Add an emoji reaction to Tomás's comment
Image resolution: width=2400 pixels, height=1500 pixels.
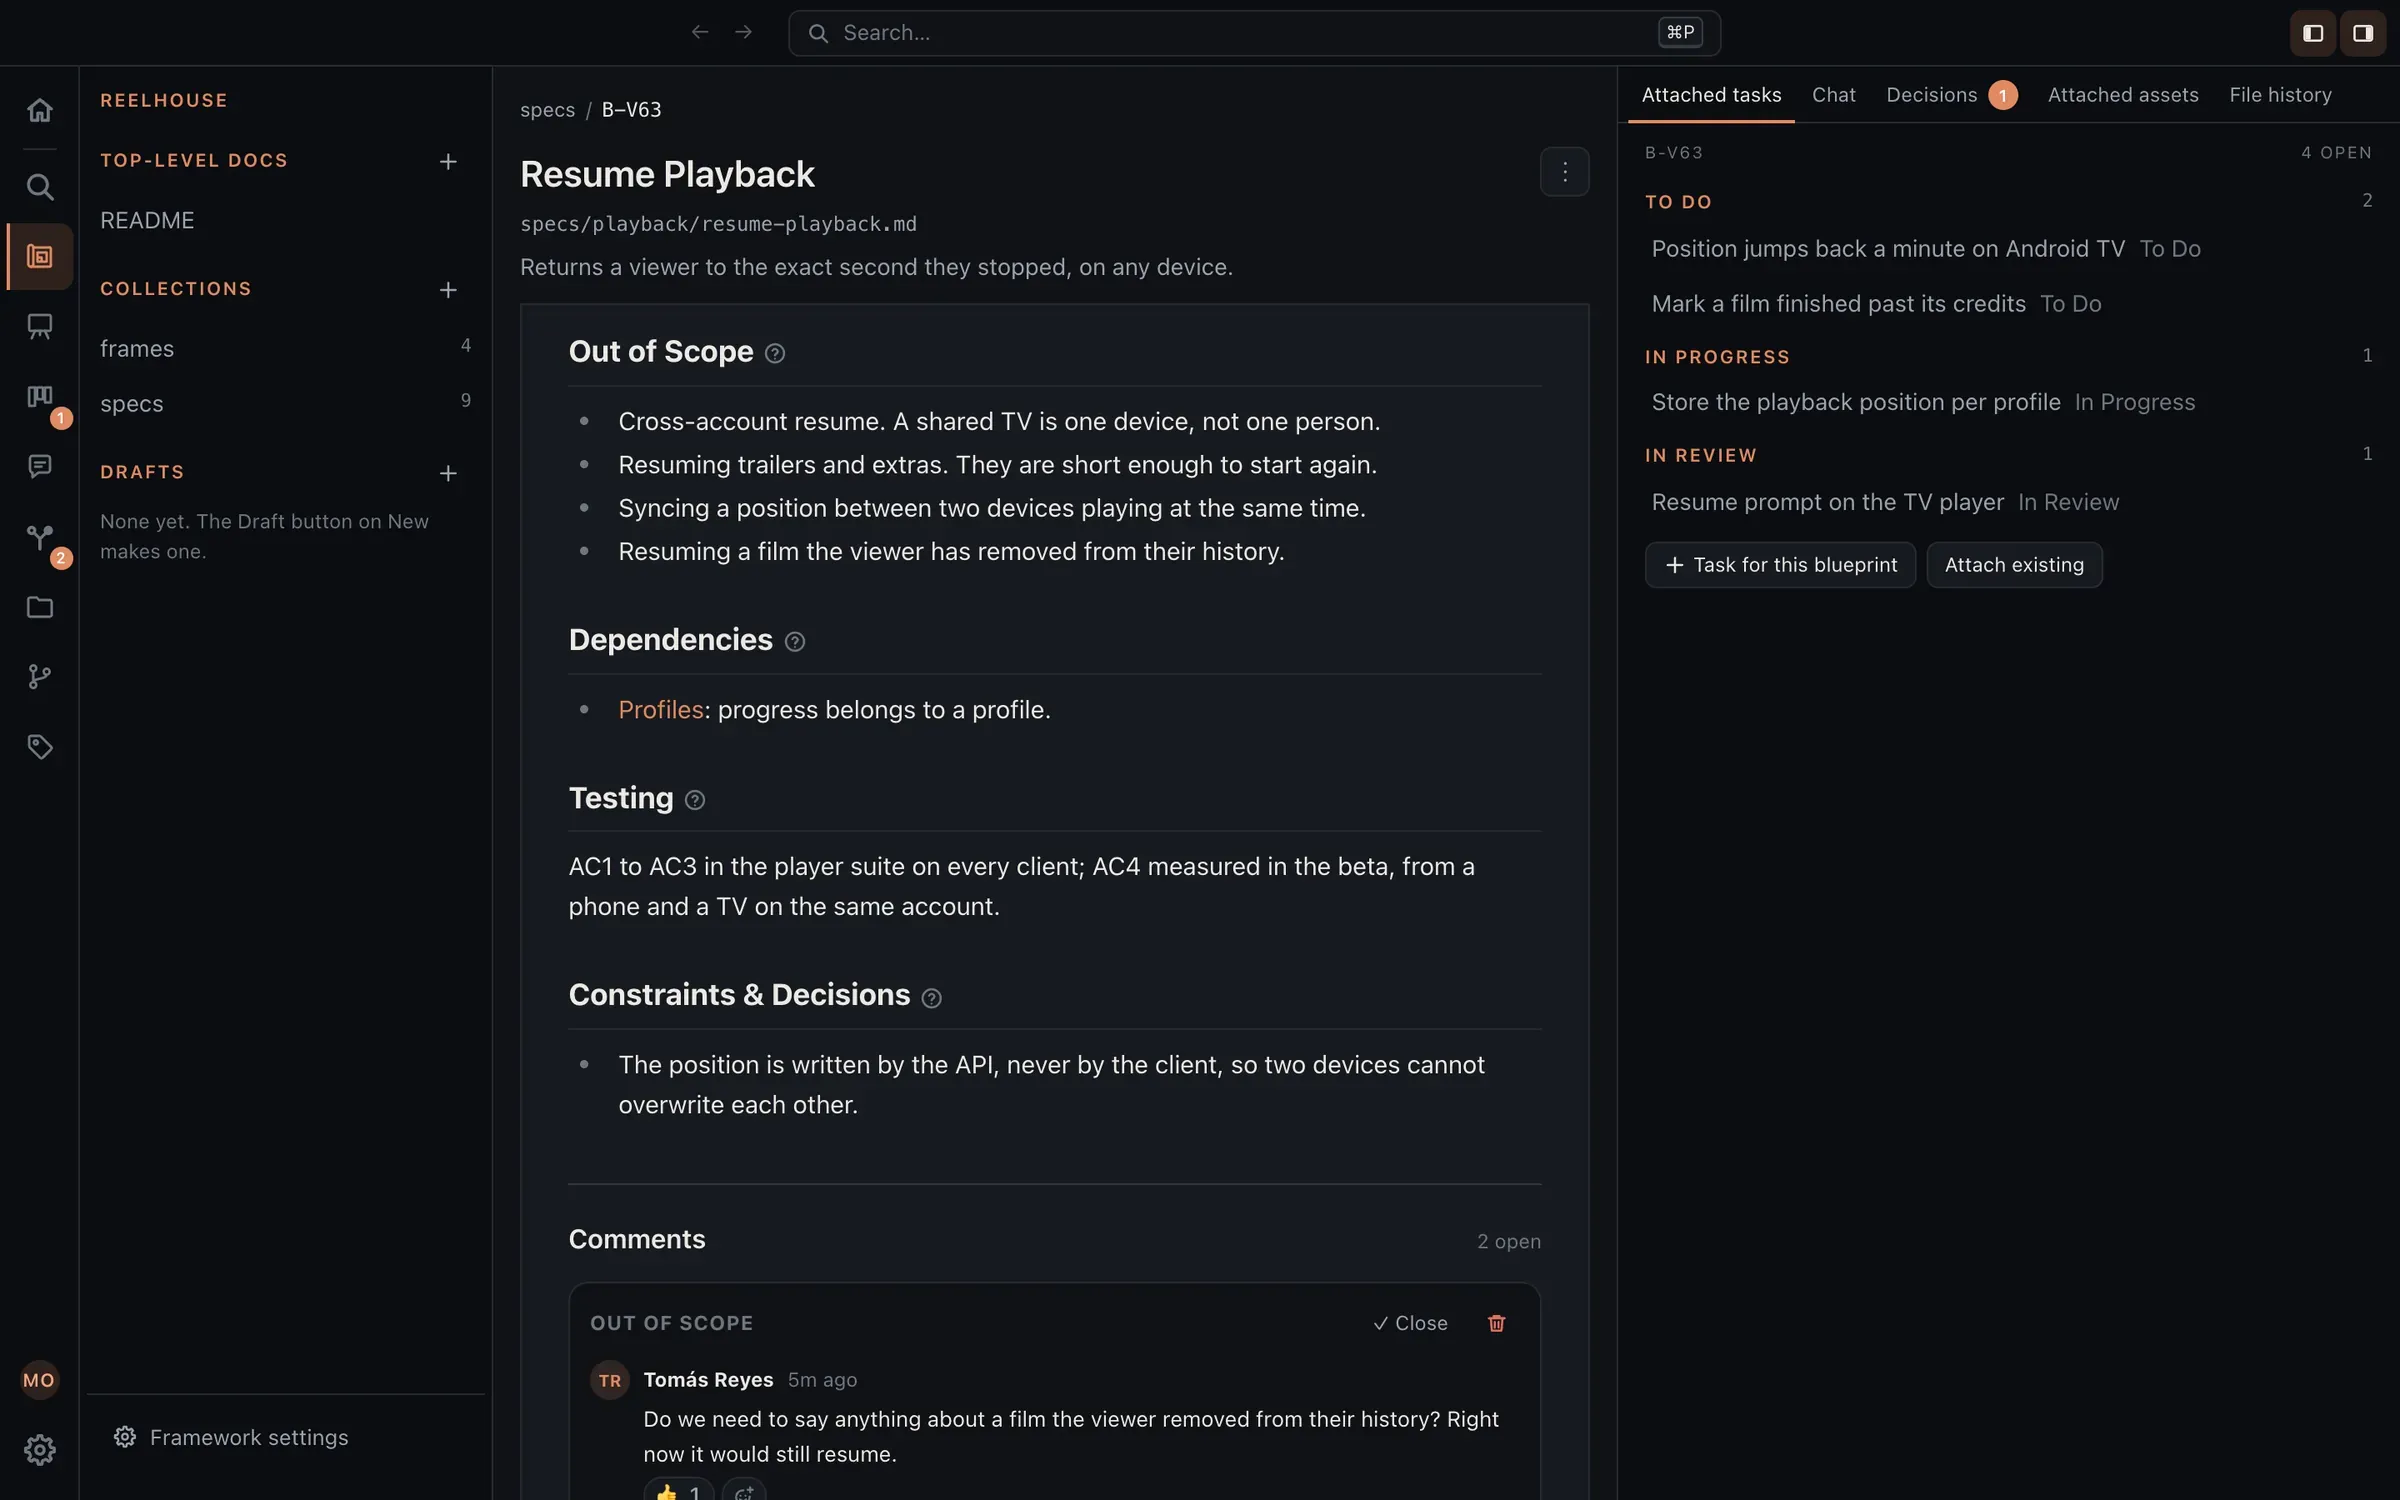(x=744, y=1492)
